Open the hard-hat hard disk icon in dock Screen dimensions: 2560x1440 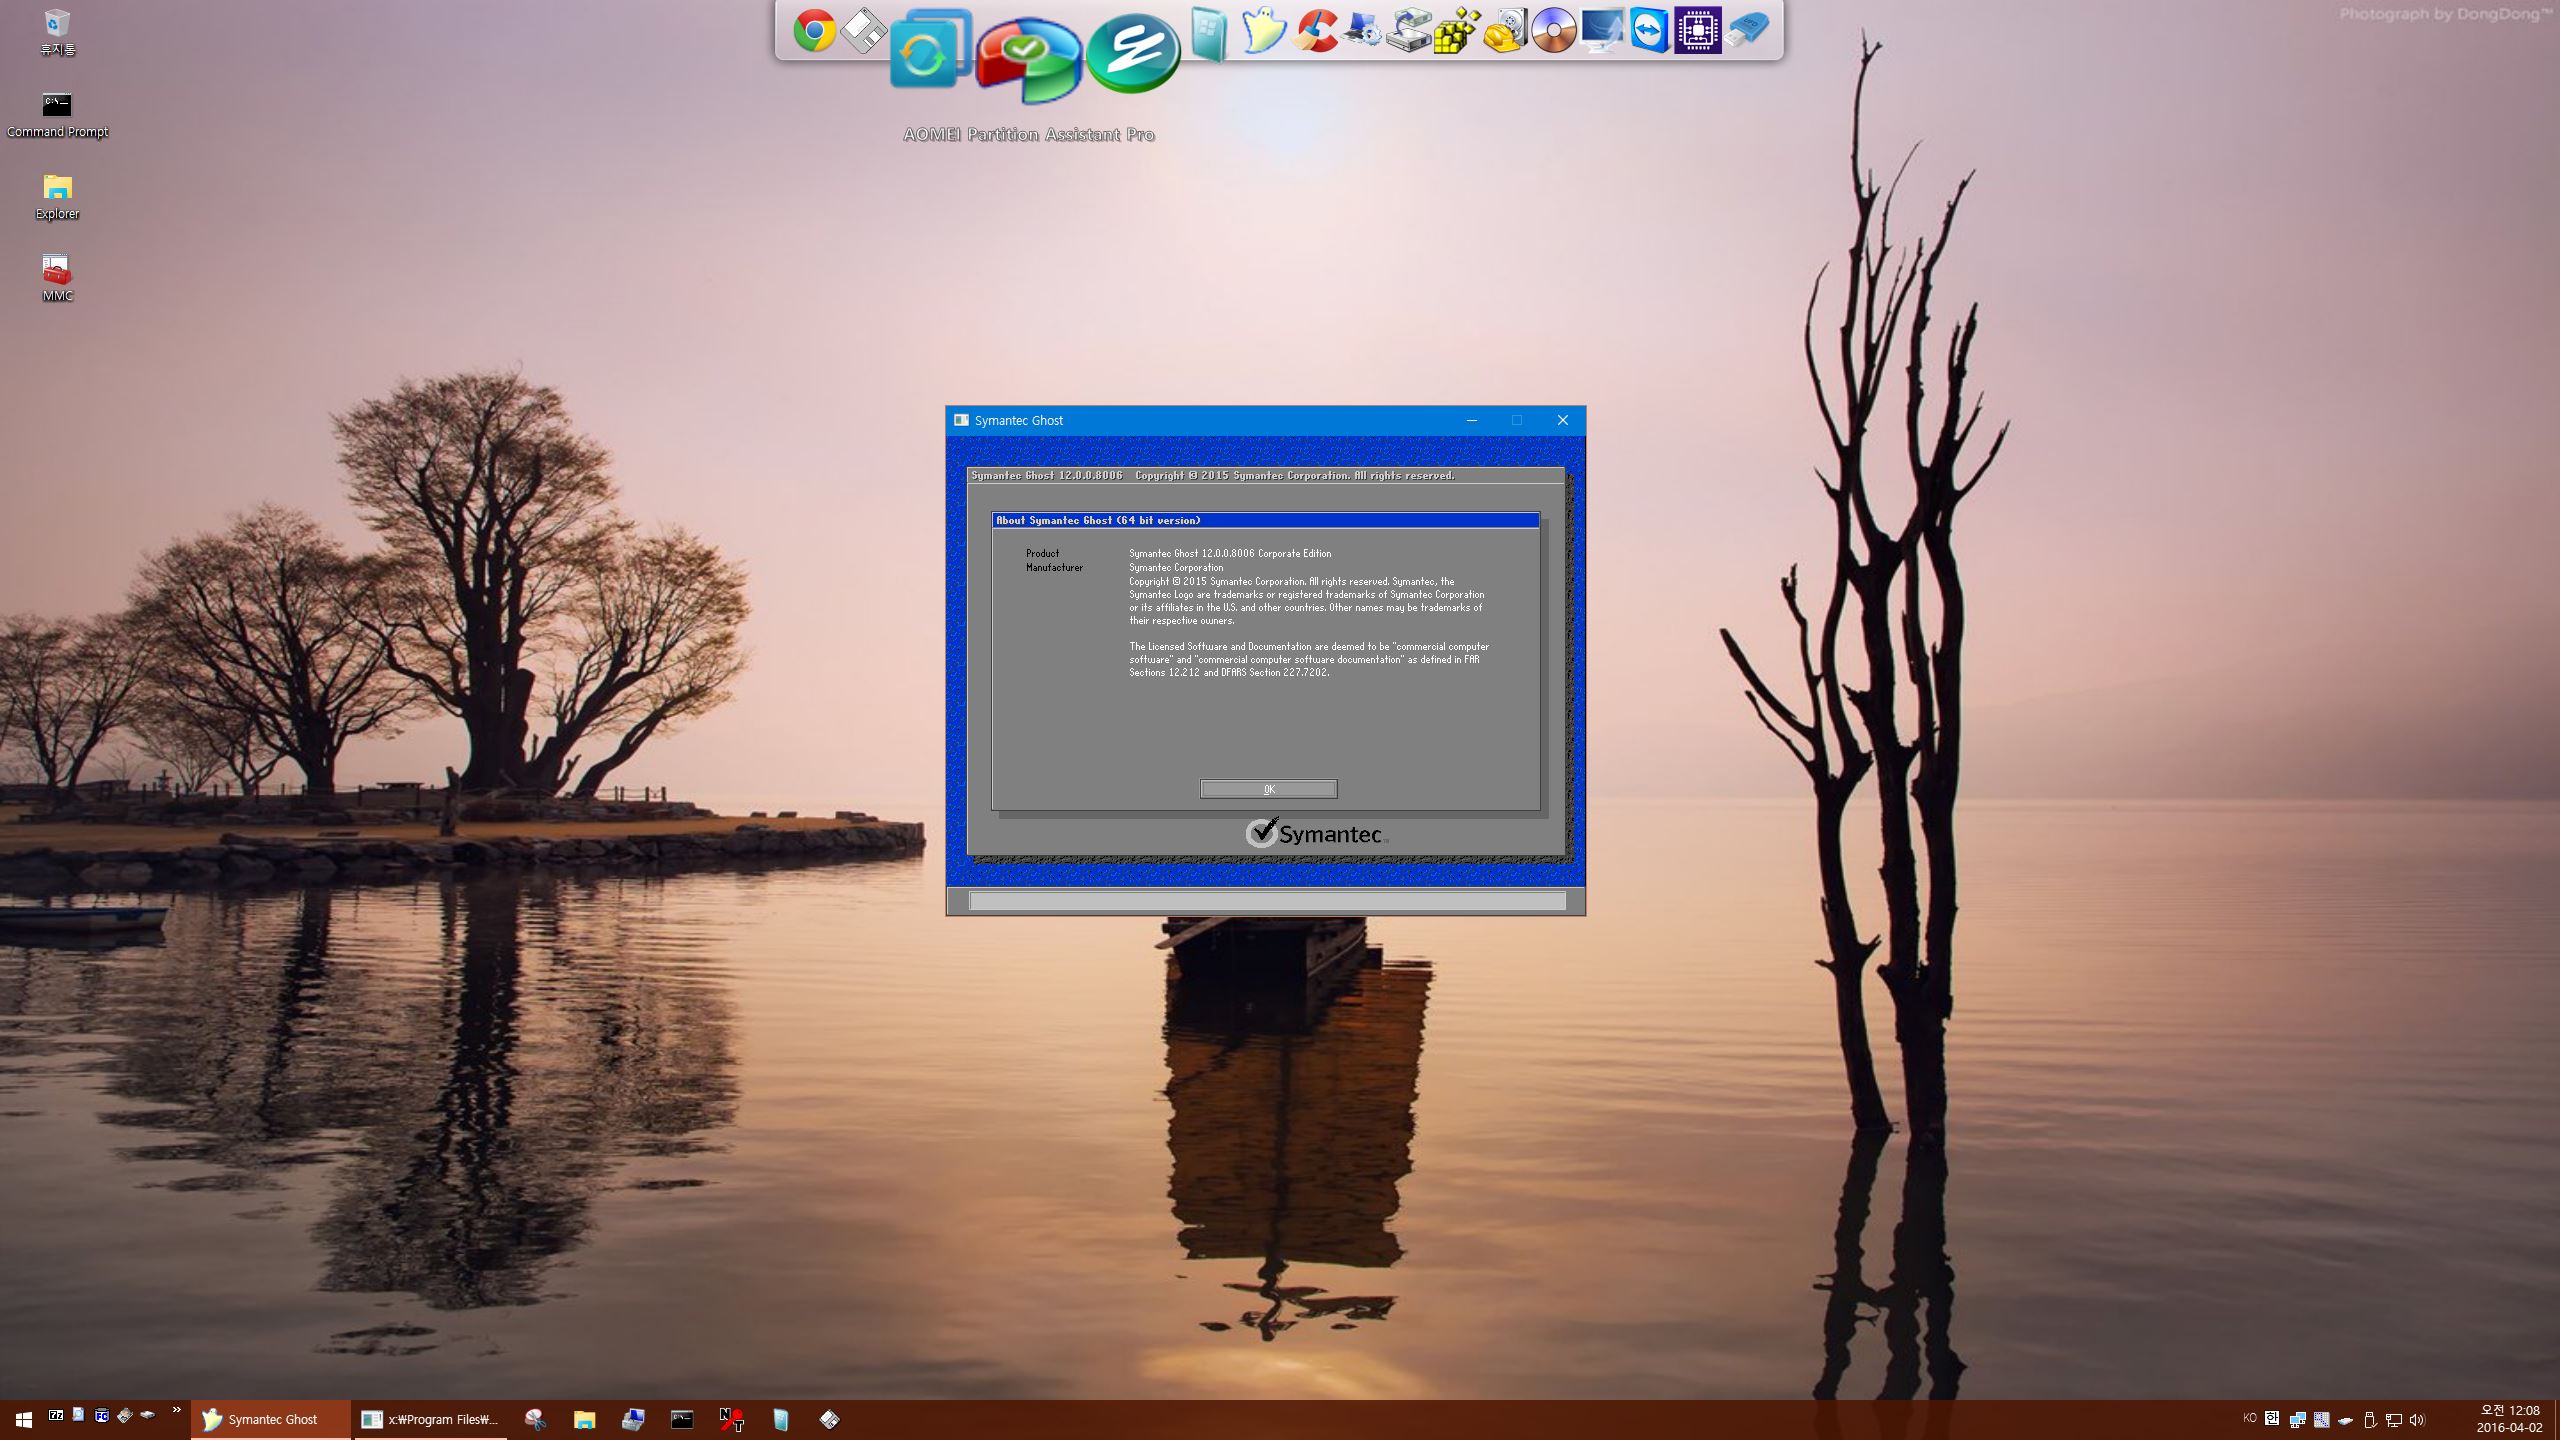click(1505, 30)
